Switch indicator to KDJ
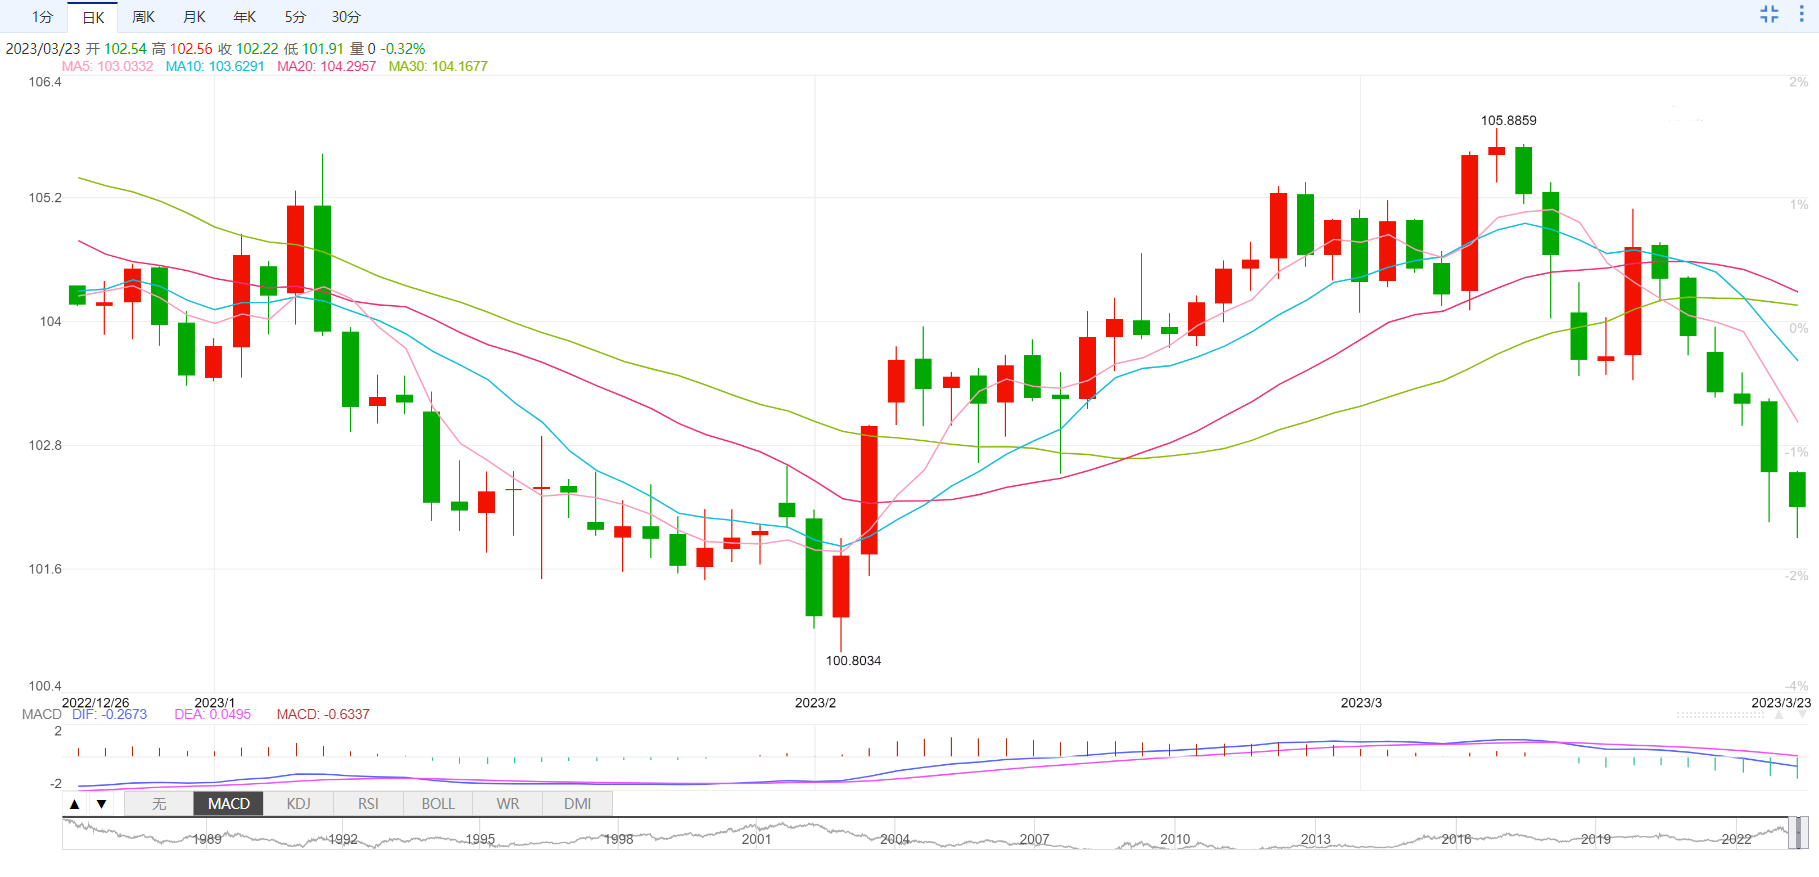 pos(298,804)
